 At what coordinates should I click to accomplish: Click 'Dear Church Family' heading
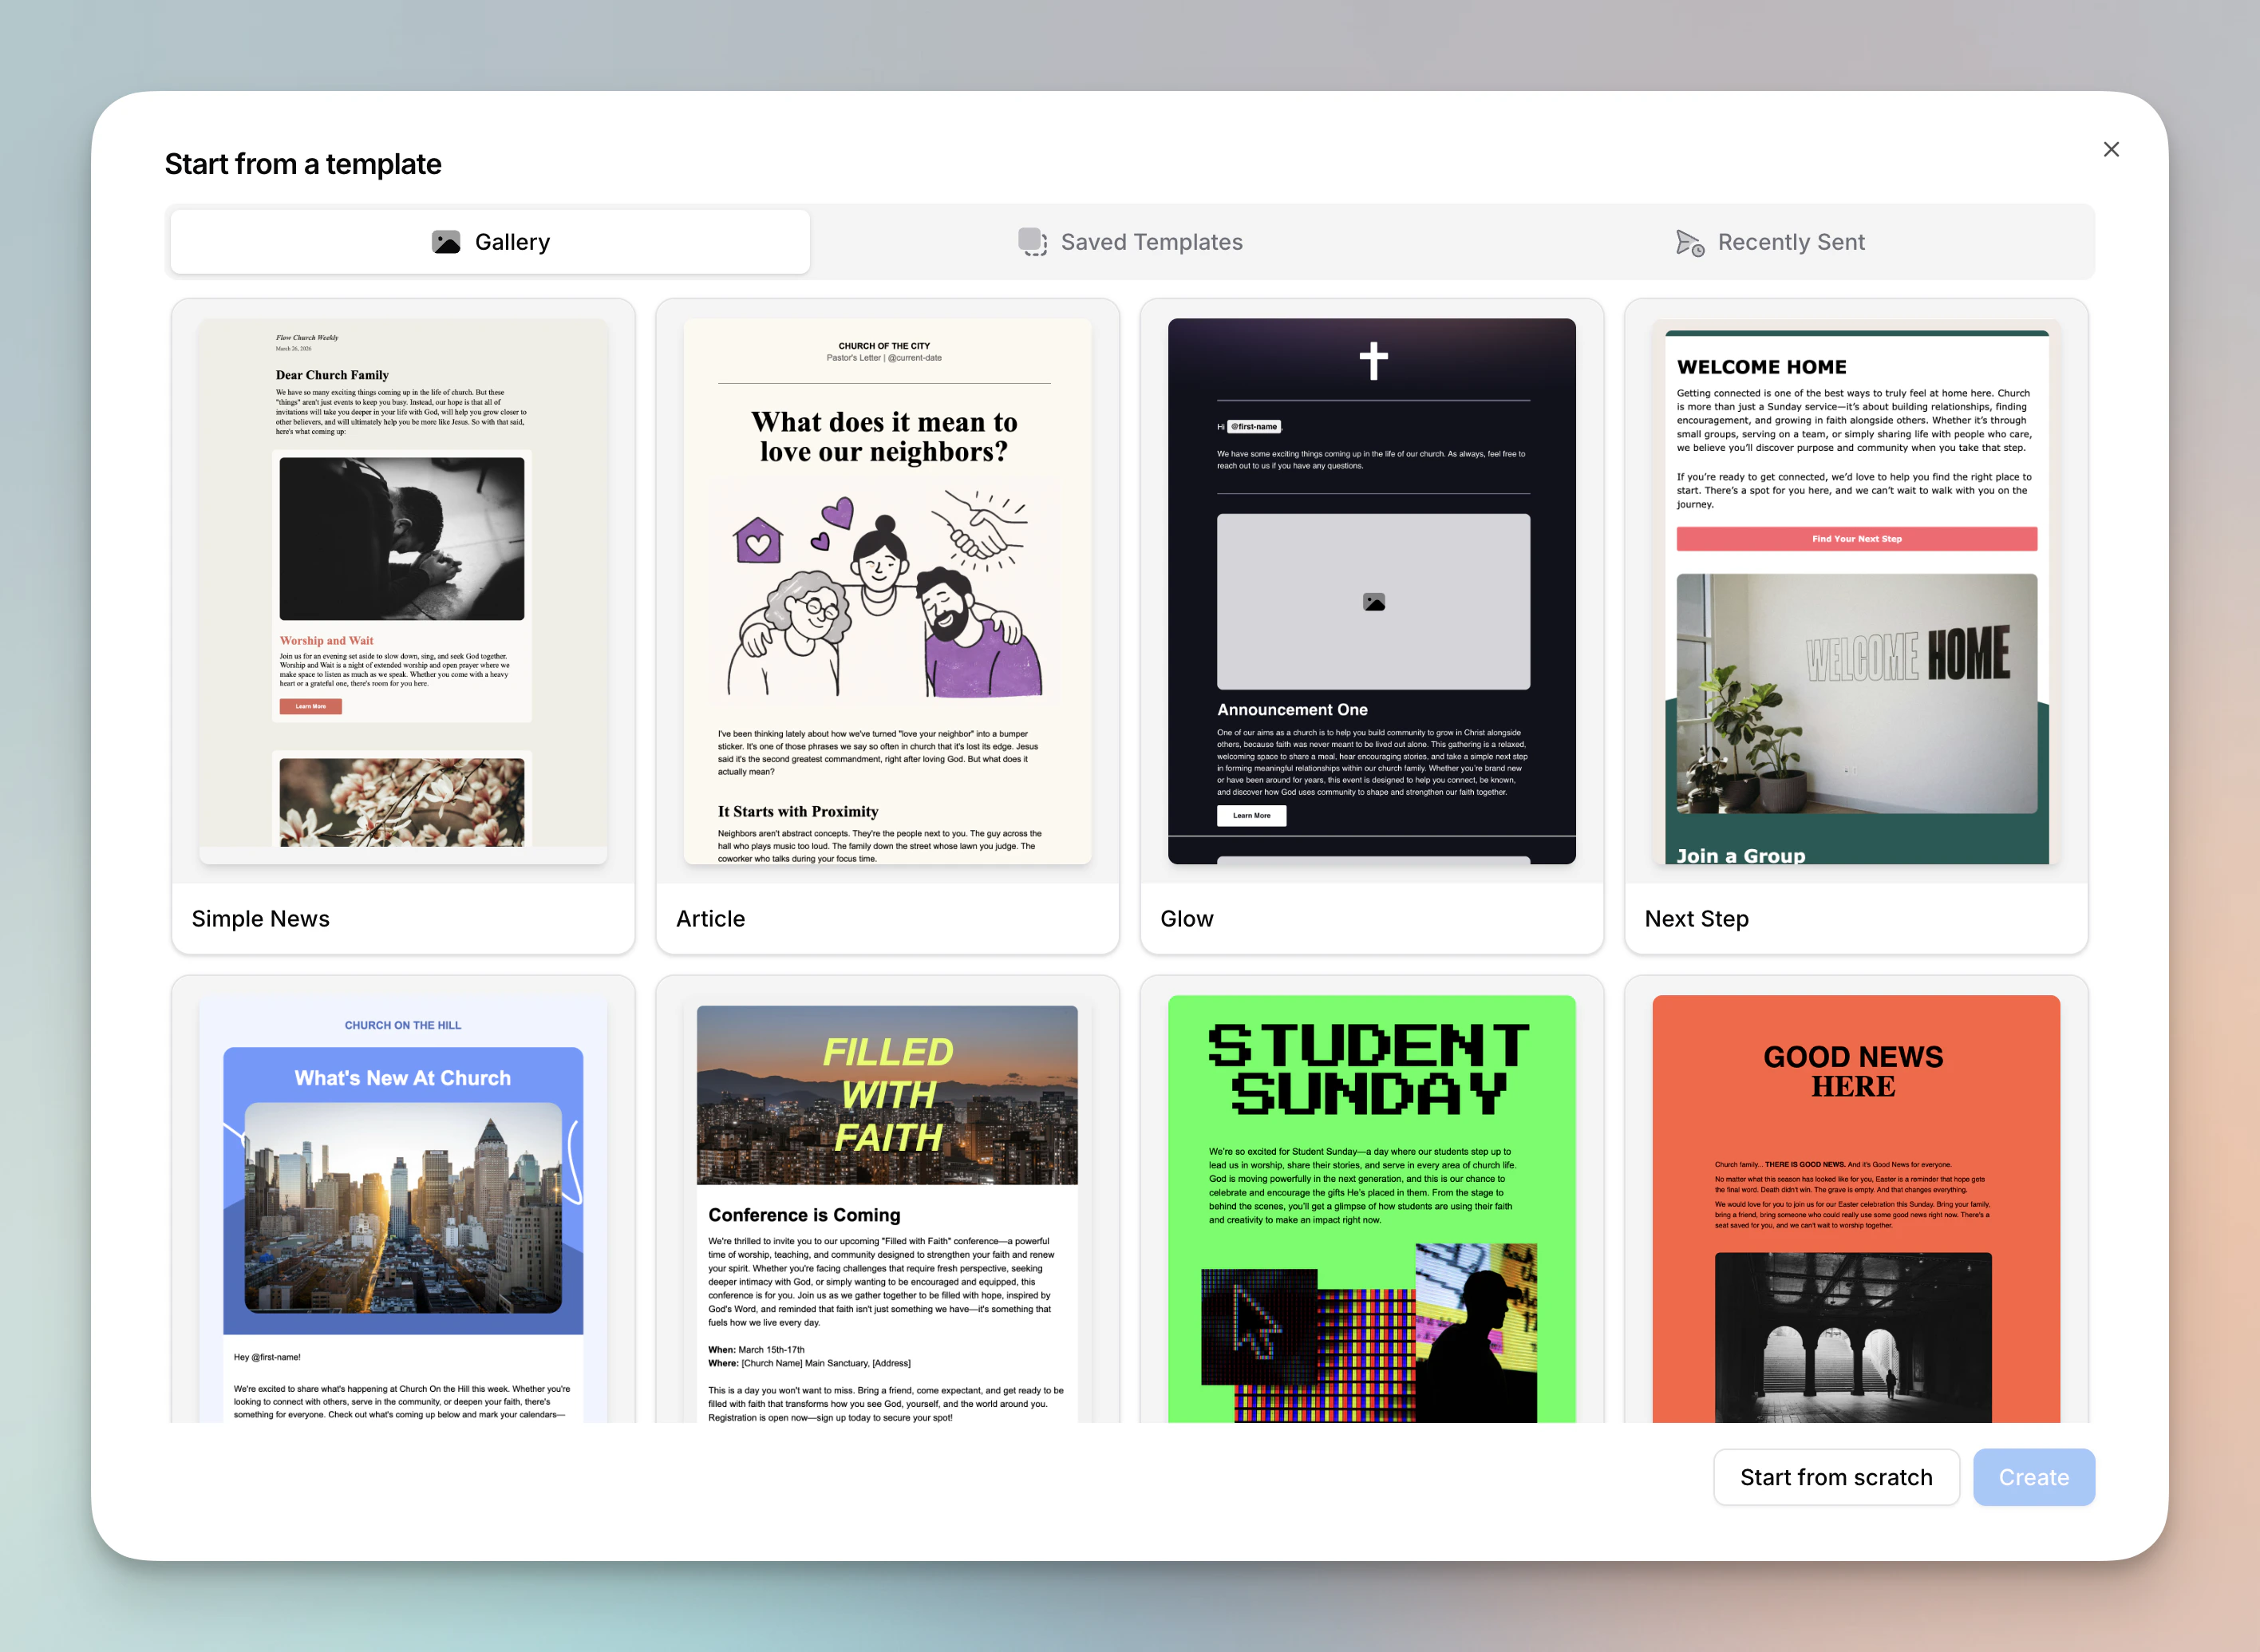[x=332, y=375]
